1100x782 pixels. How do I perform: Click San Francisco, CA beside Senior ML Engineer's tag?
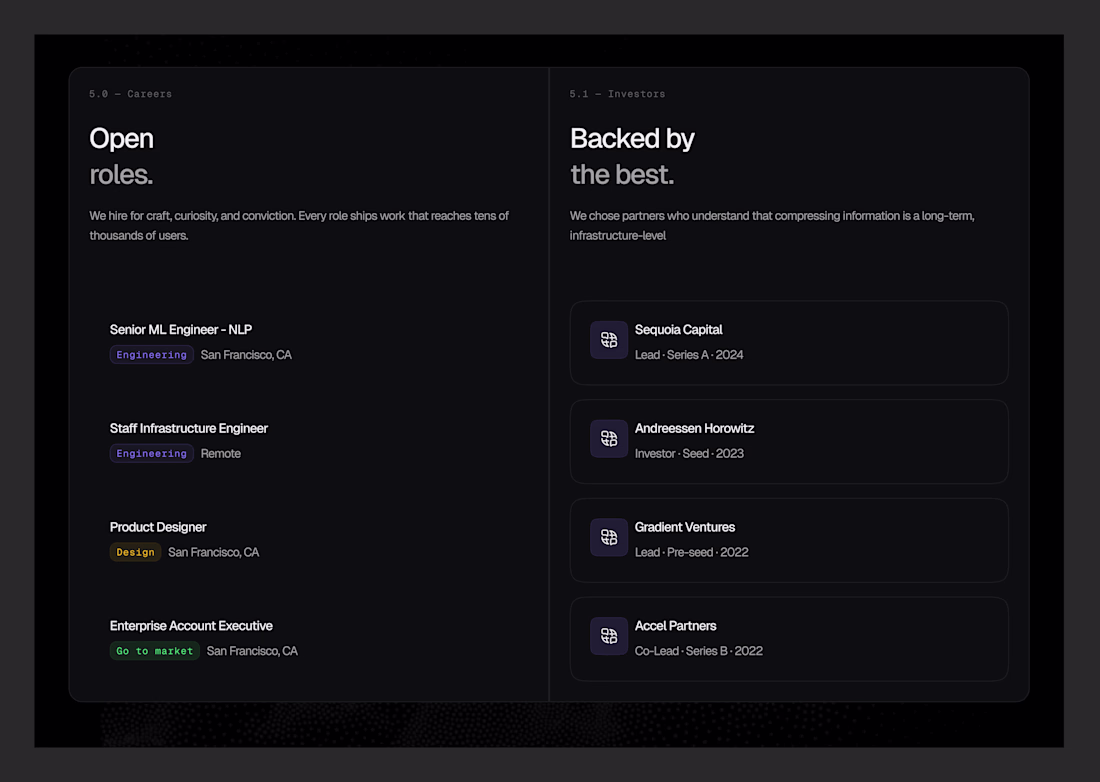pos(246,355)
